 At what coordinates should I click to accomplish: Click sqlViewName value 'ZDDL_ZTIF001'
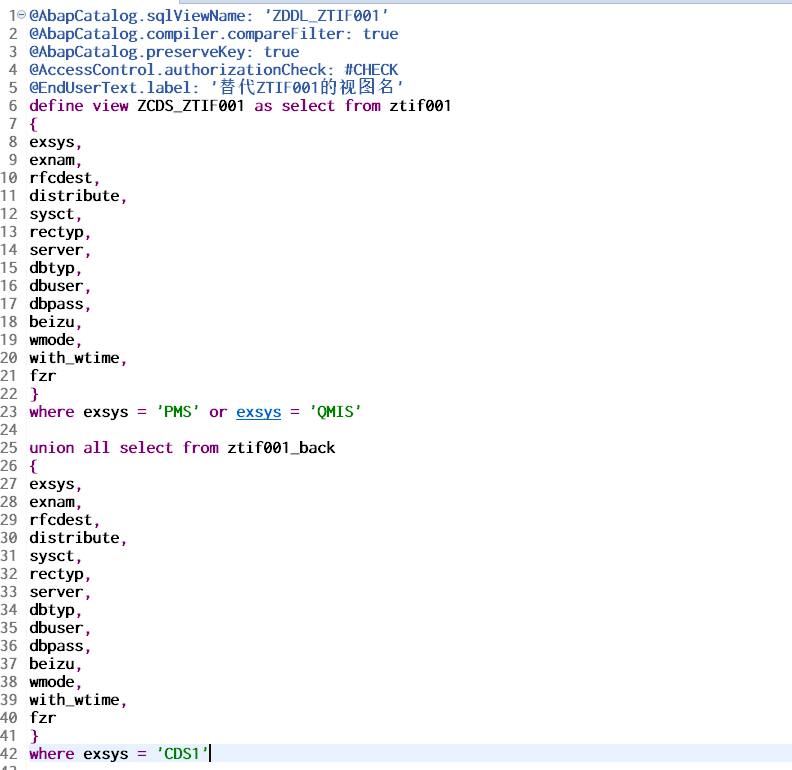pyautogui.click(x=327, y=16)
